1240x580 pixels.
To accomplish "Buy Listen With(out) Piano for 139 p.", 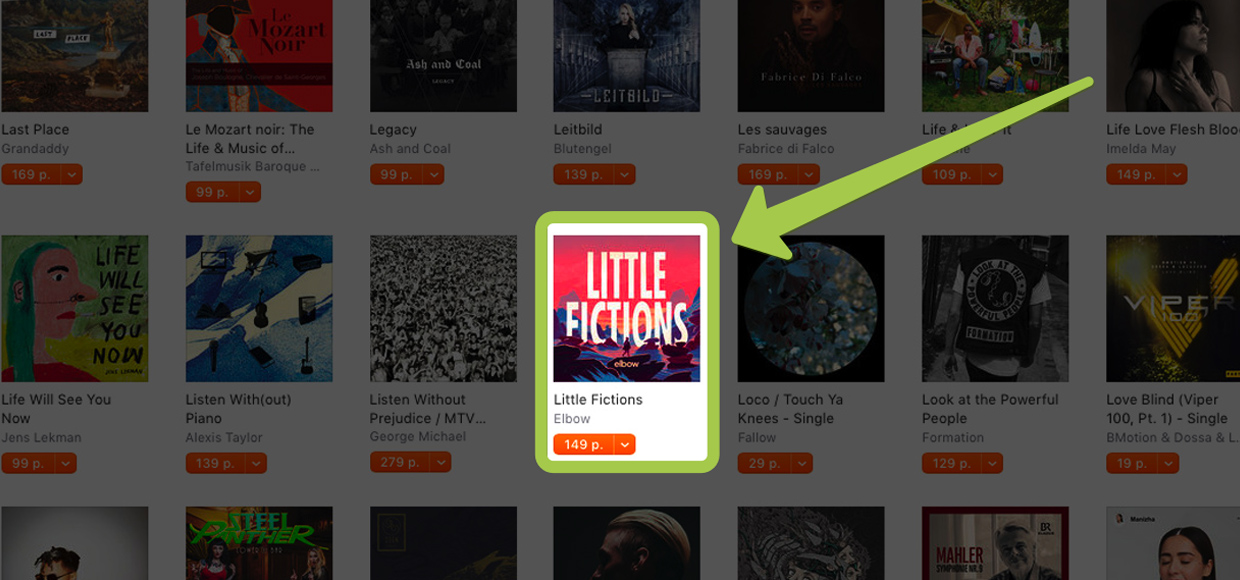I will coord(215,463).
